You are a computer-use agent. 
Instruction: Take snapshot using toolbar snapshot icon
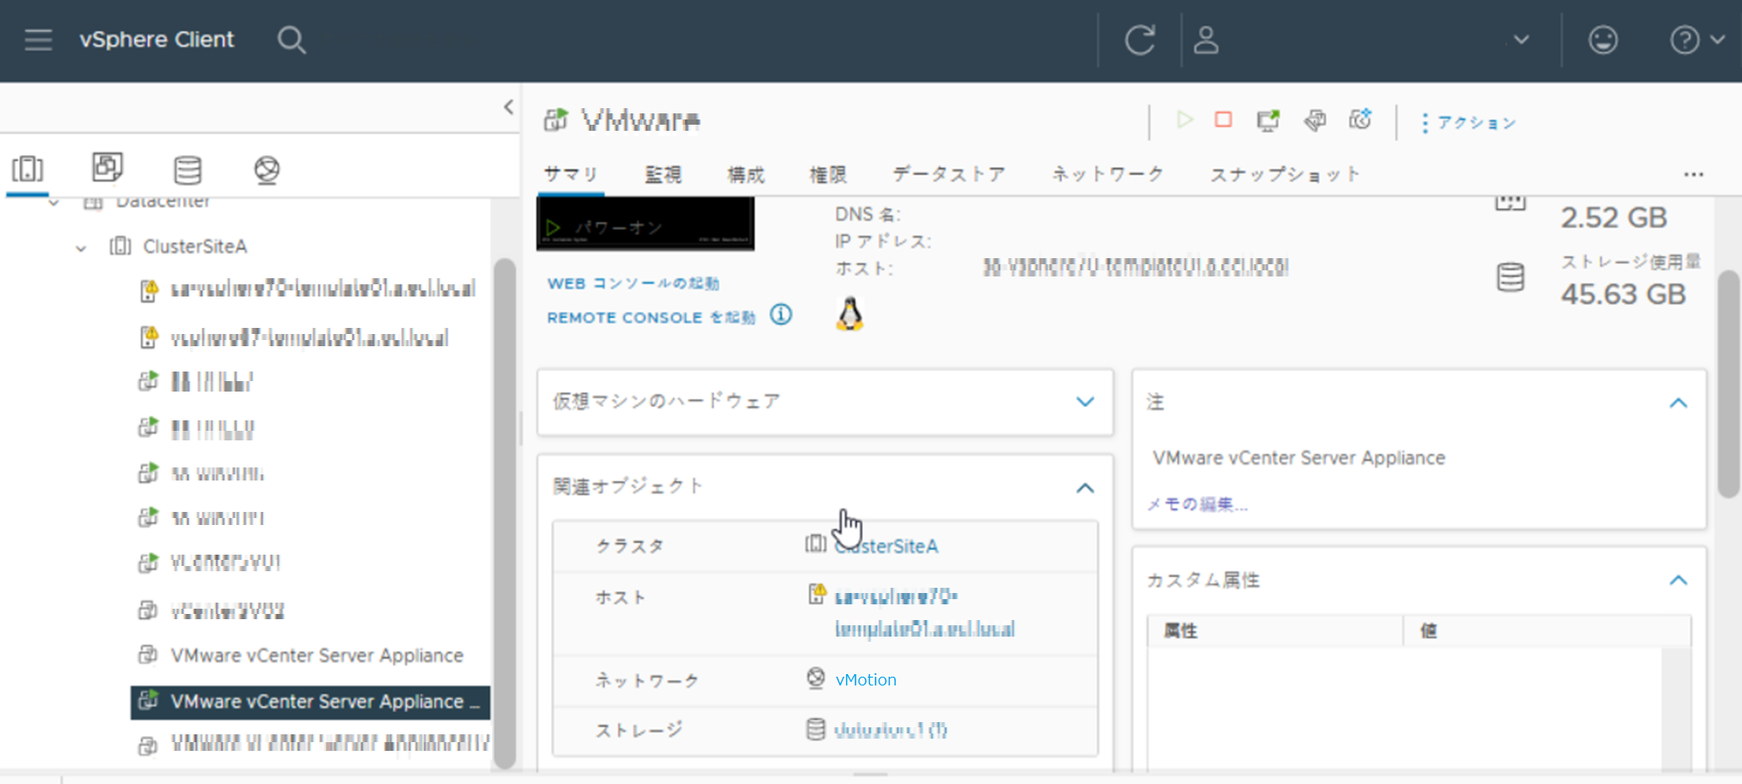coord(1360,121)
